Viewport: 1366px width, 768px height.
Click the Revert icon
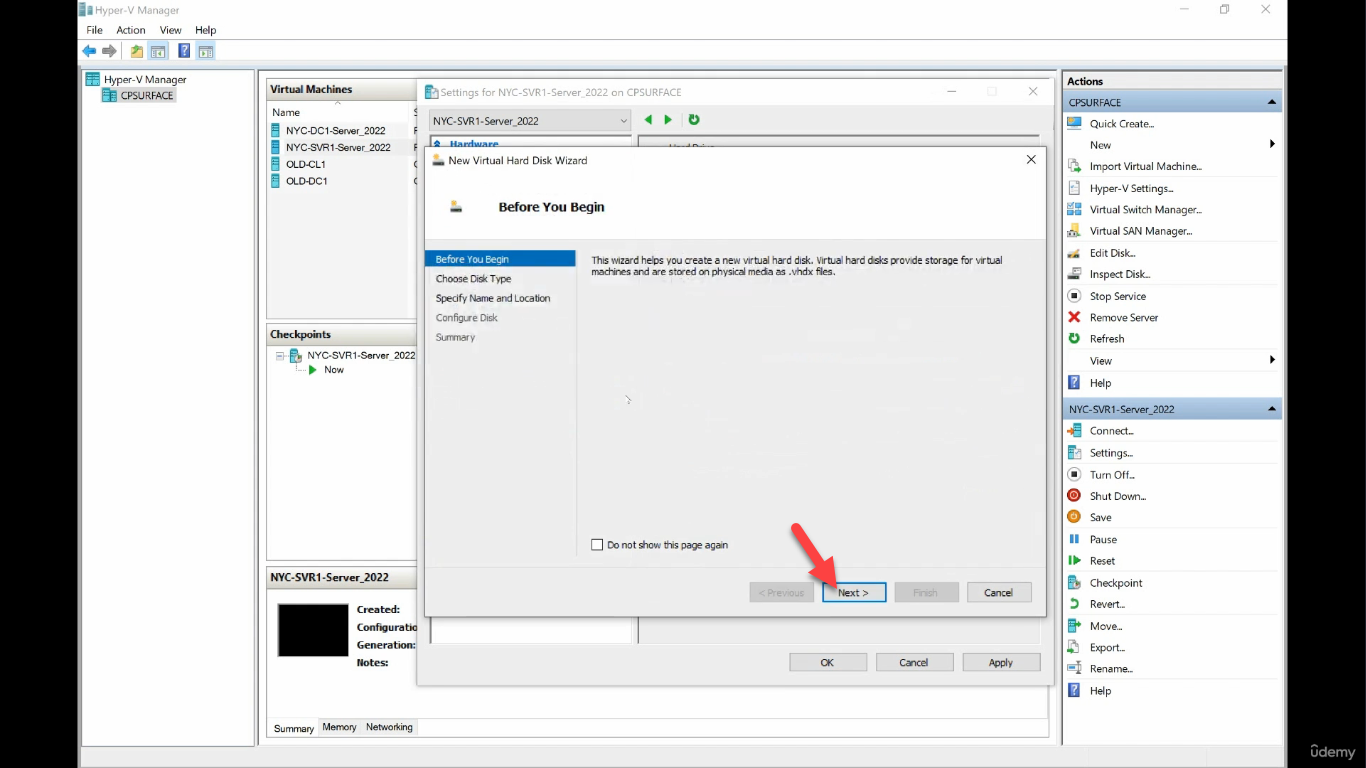tap(1074, 604)
